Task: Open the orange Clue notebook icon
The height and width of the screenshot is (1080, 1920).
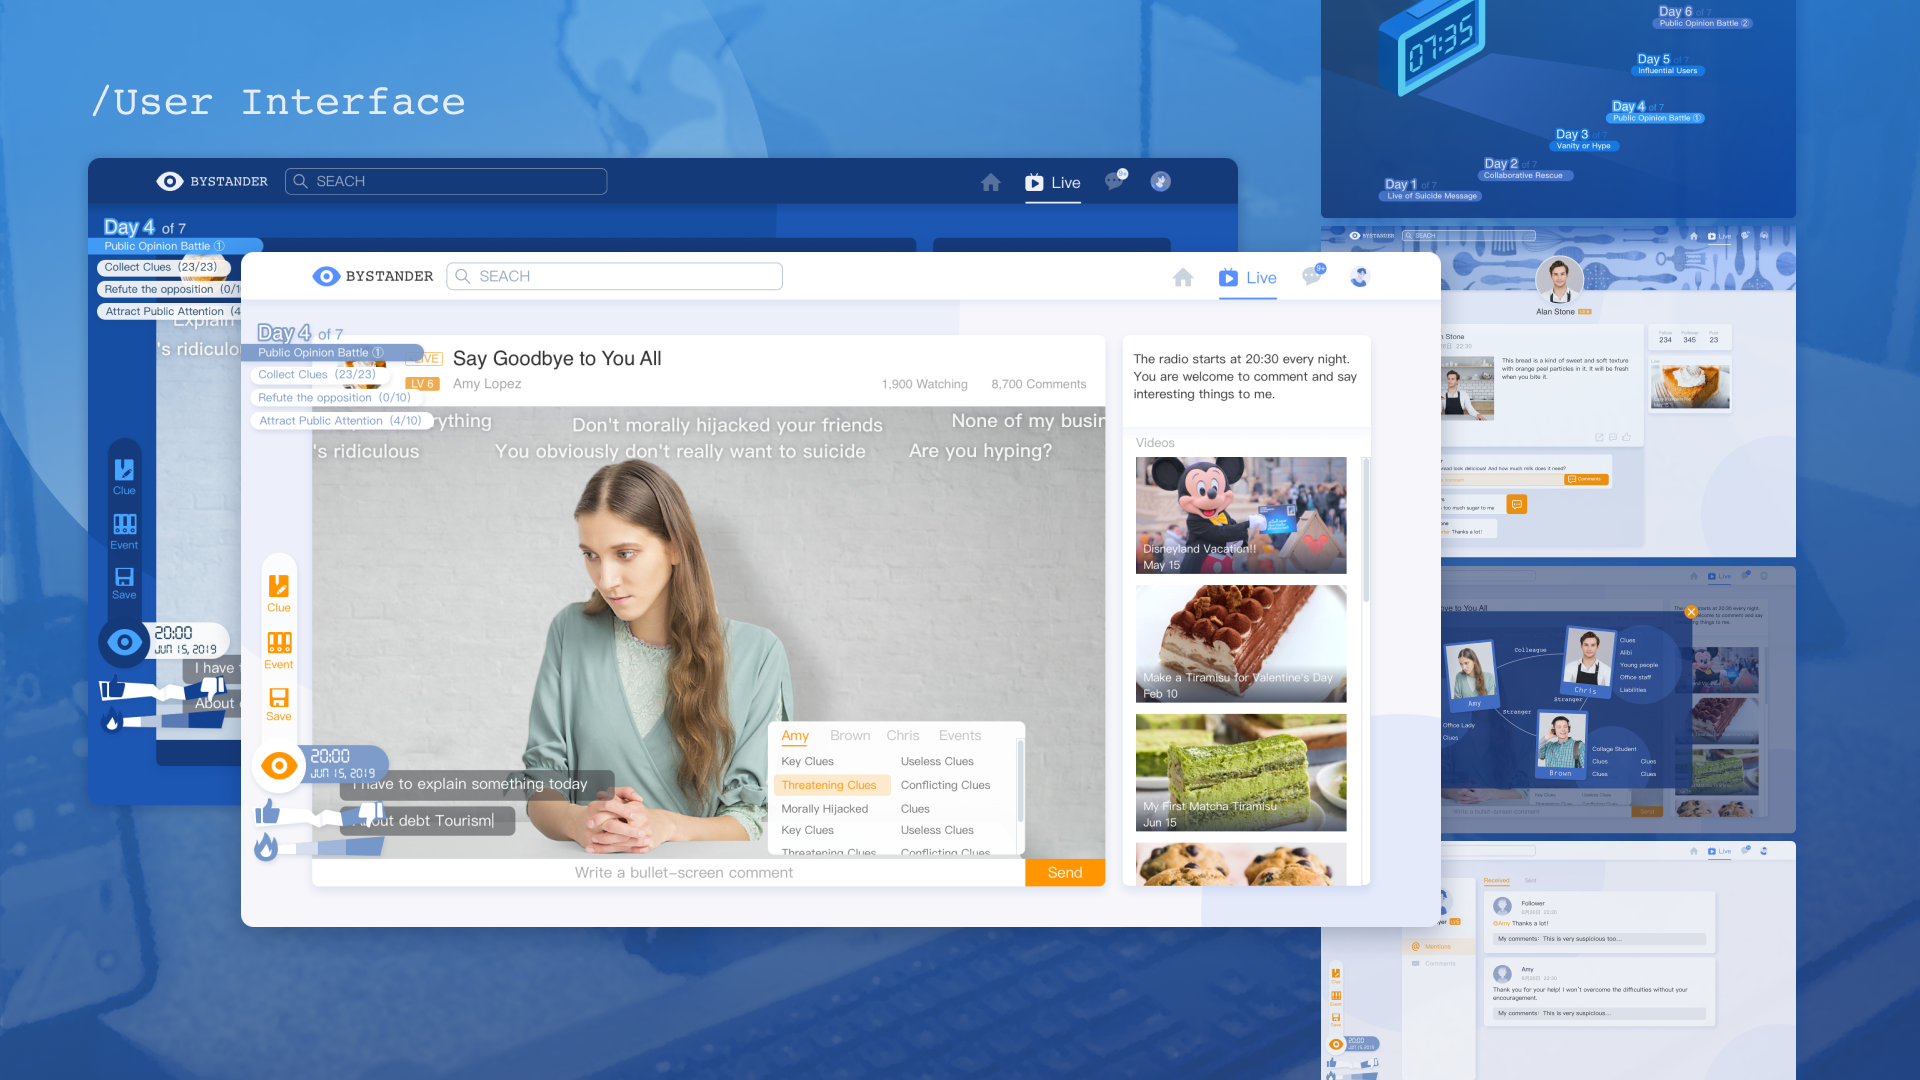Action: click(x=279, y=586)
